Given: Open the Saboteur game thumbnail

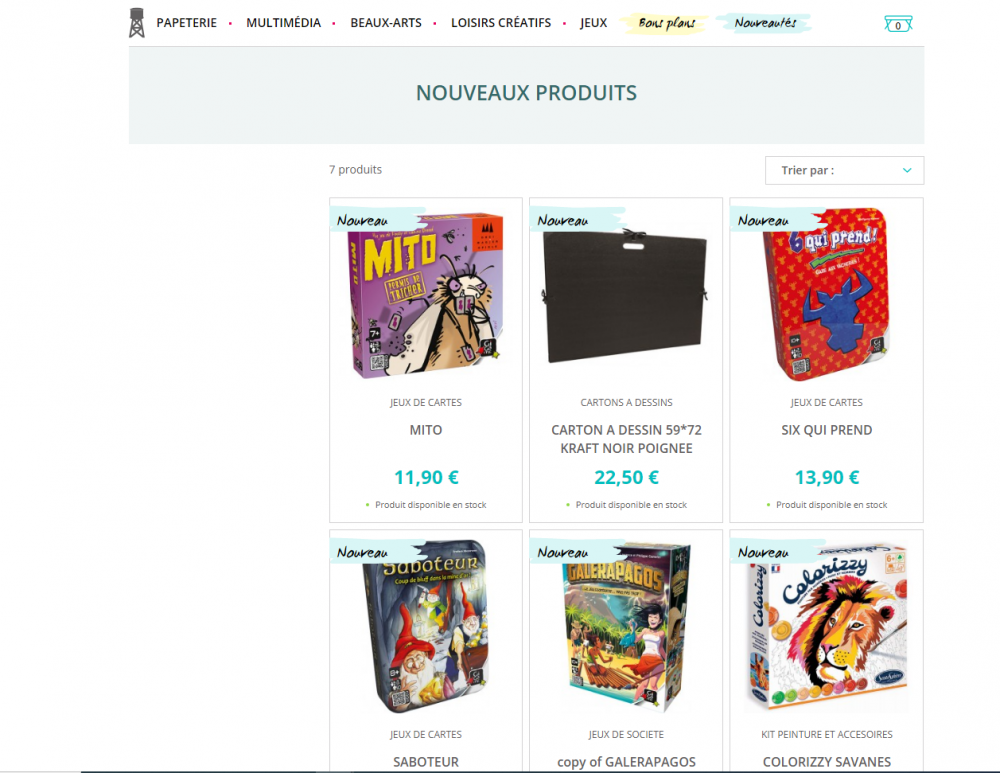Looking at the screenshot, I should [425, 626].
